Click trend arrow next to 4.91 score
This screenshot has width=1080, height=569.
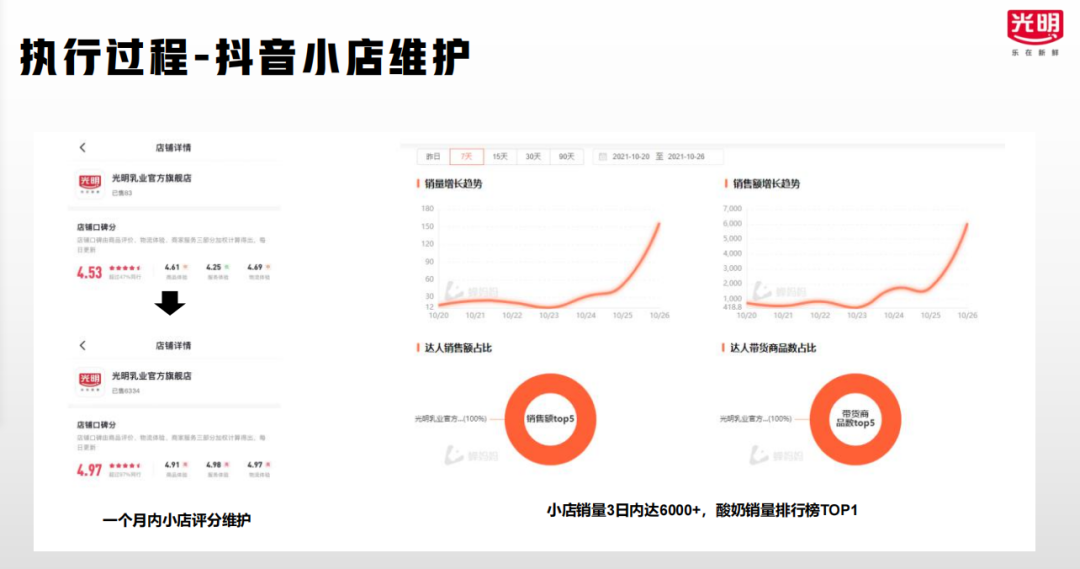pyautogui.click(x=185, y=465)
